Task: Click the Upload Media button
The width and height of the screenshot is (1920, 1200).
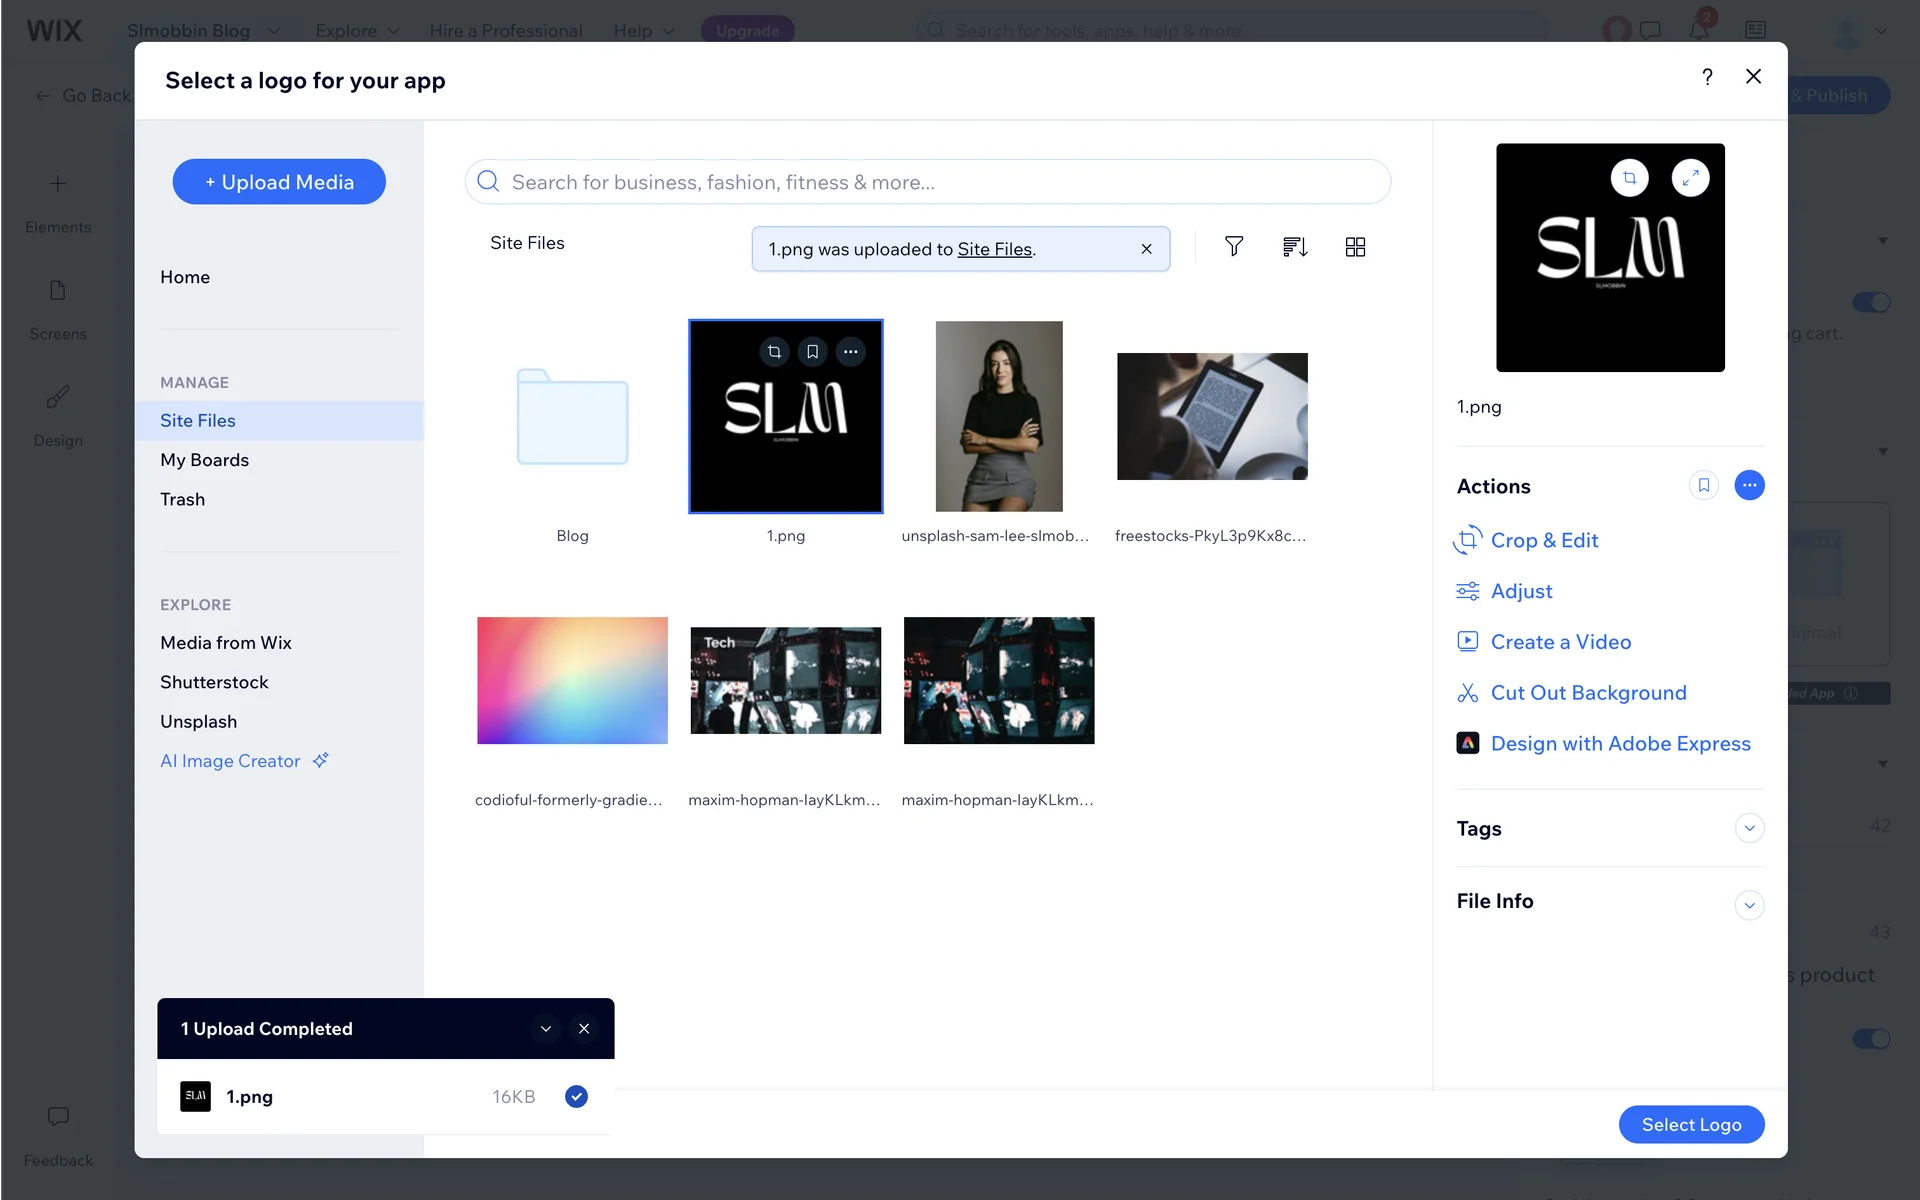Action: 279,182
